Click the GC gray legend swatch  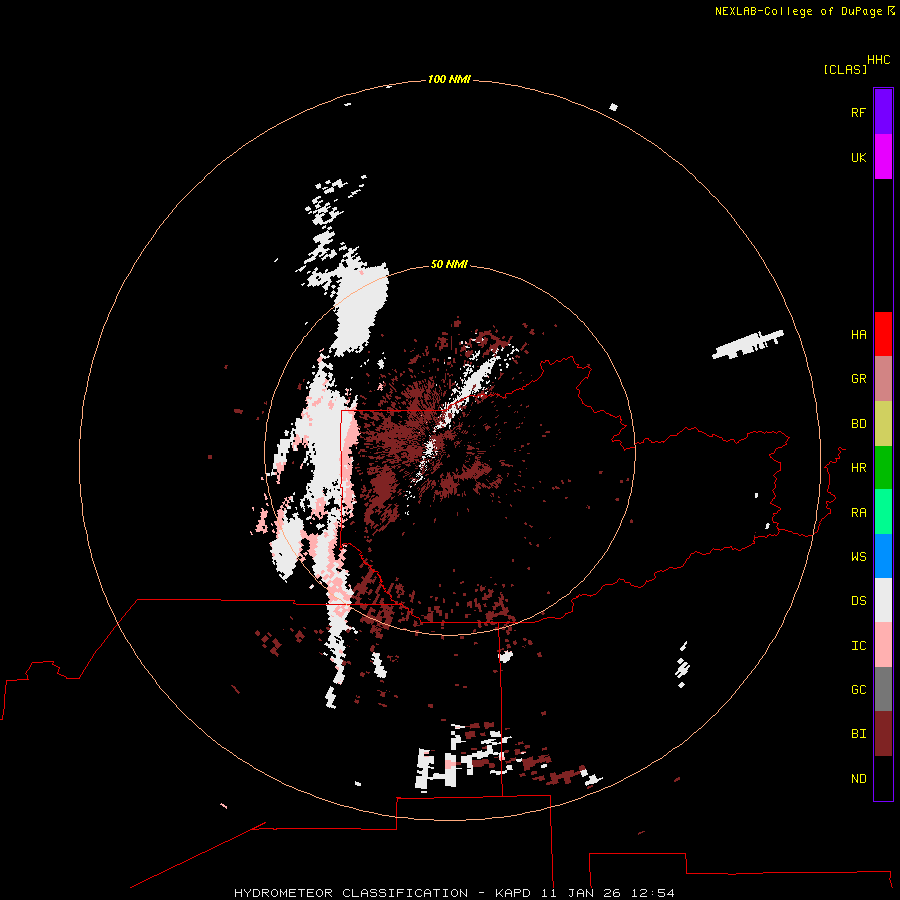click(883, 689)
